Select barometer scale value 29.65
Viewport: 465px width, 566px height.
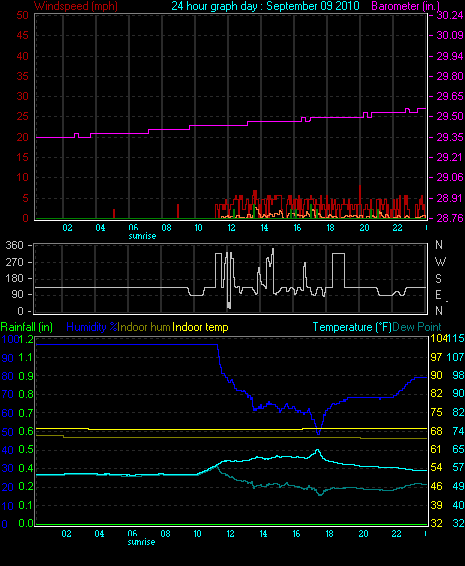[449, 96]
